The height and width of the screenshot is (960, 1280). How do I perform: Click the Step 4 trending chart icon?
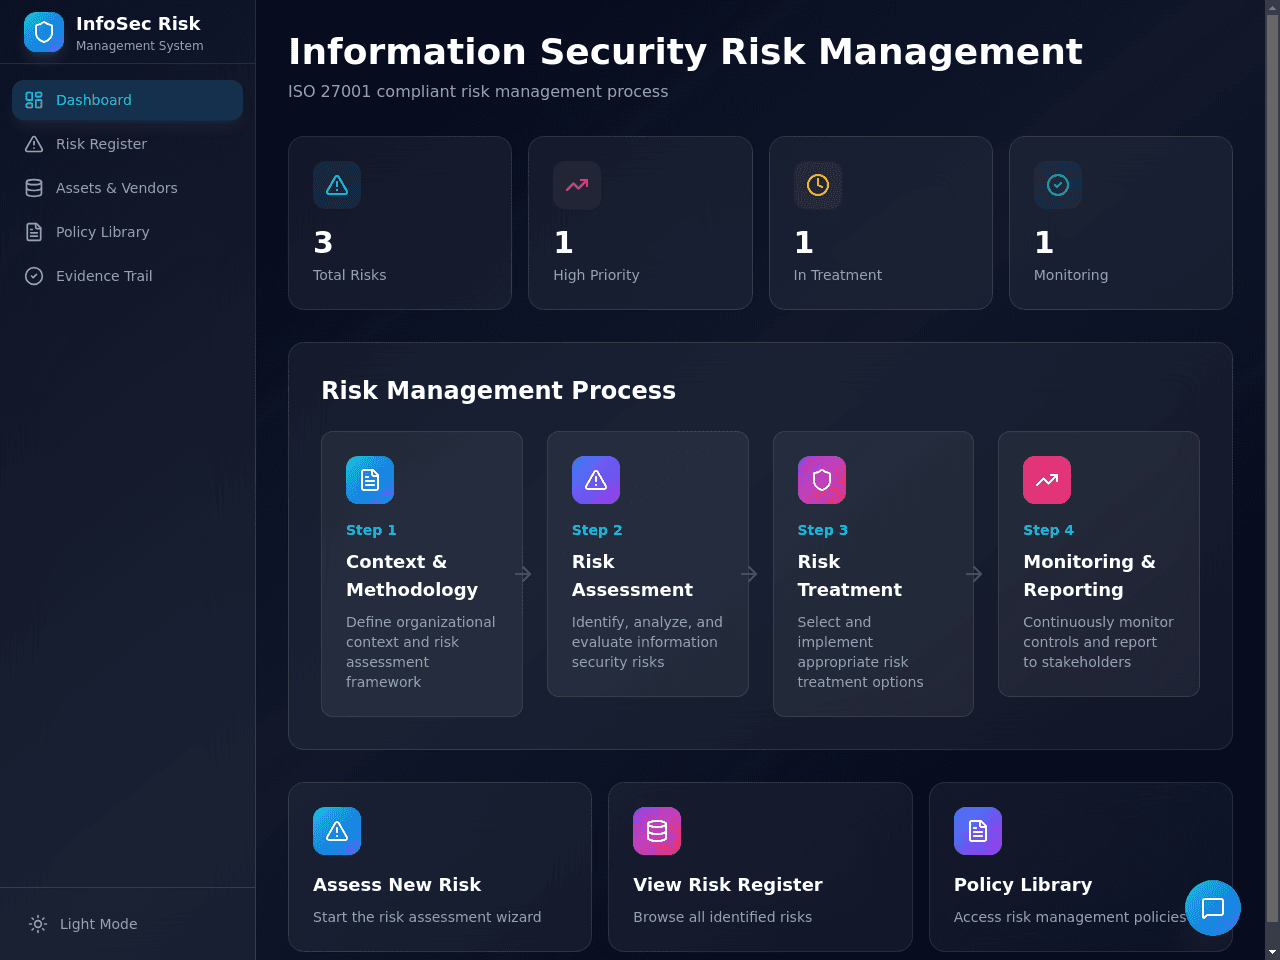pyautogui.click(x=1047, y=480)
